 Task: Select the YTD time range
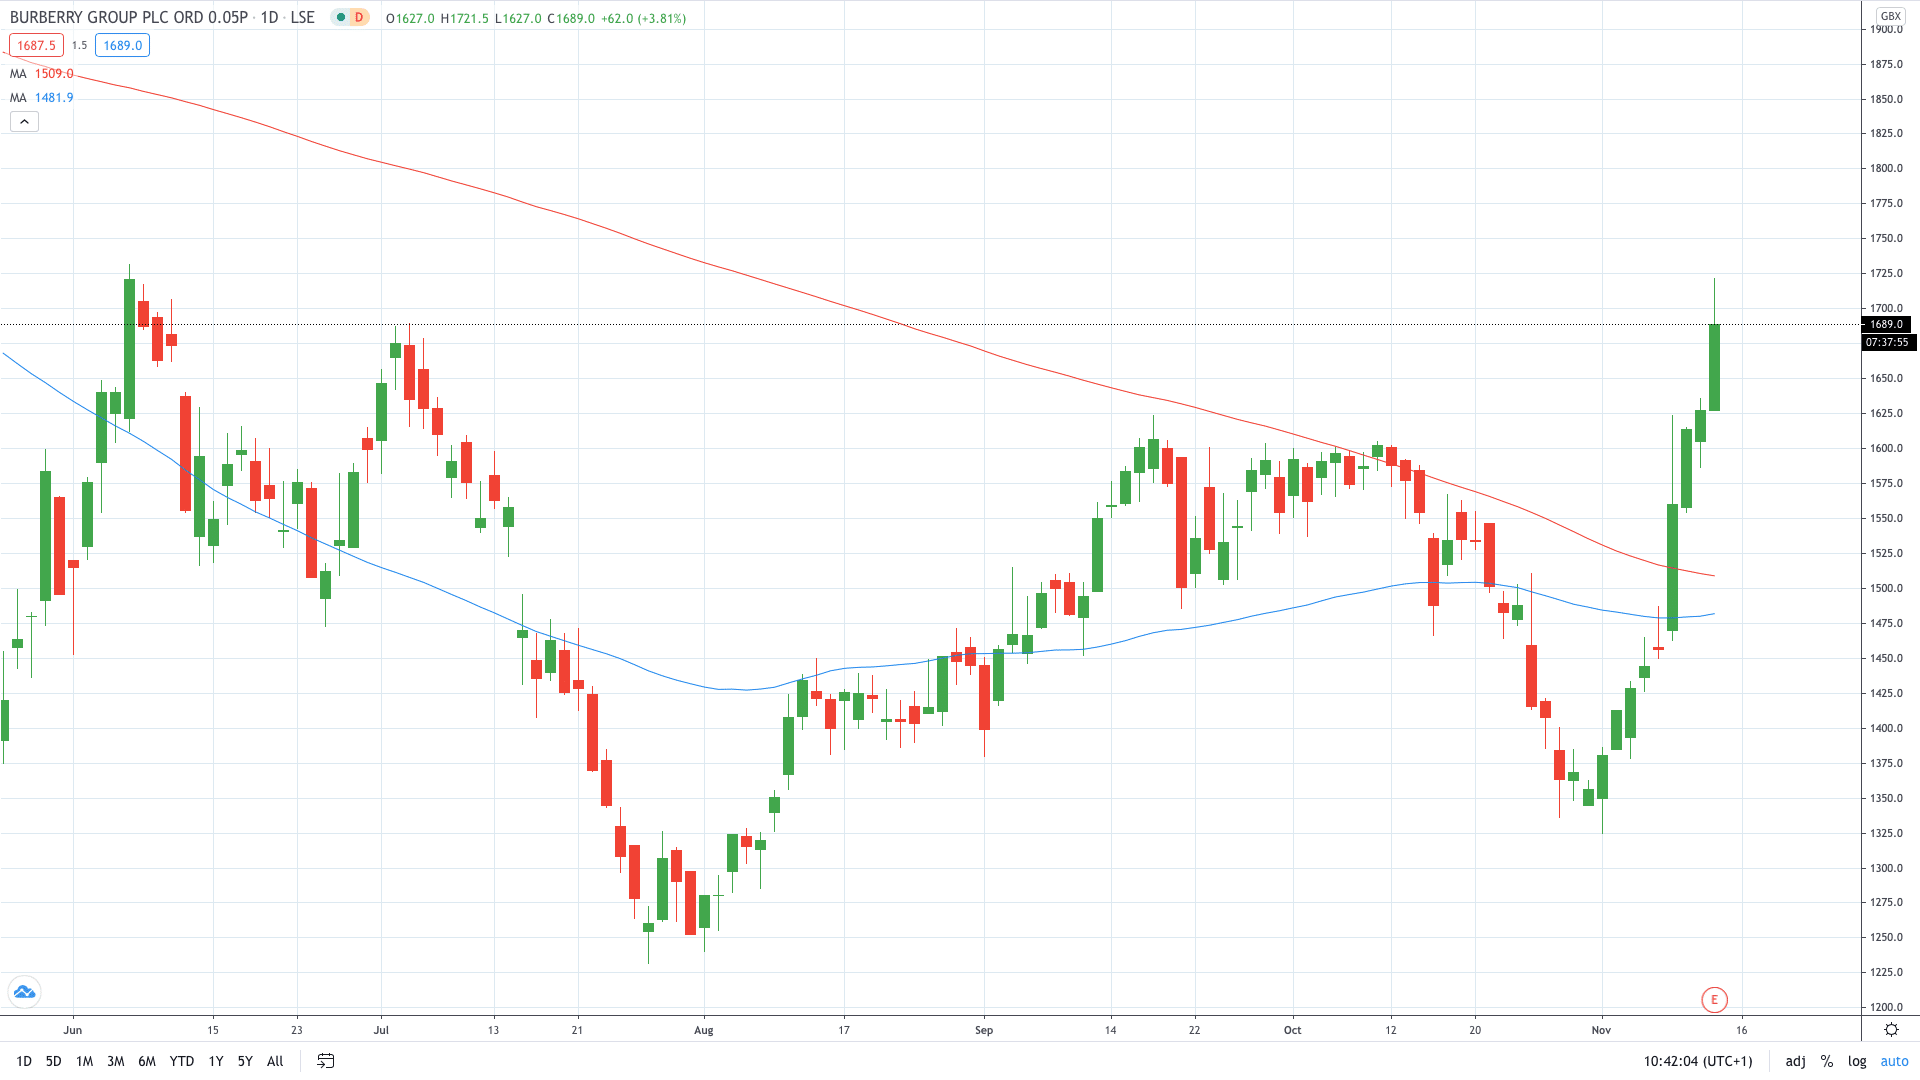coord(182,1061)
